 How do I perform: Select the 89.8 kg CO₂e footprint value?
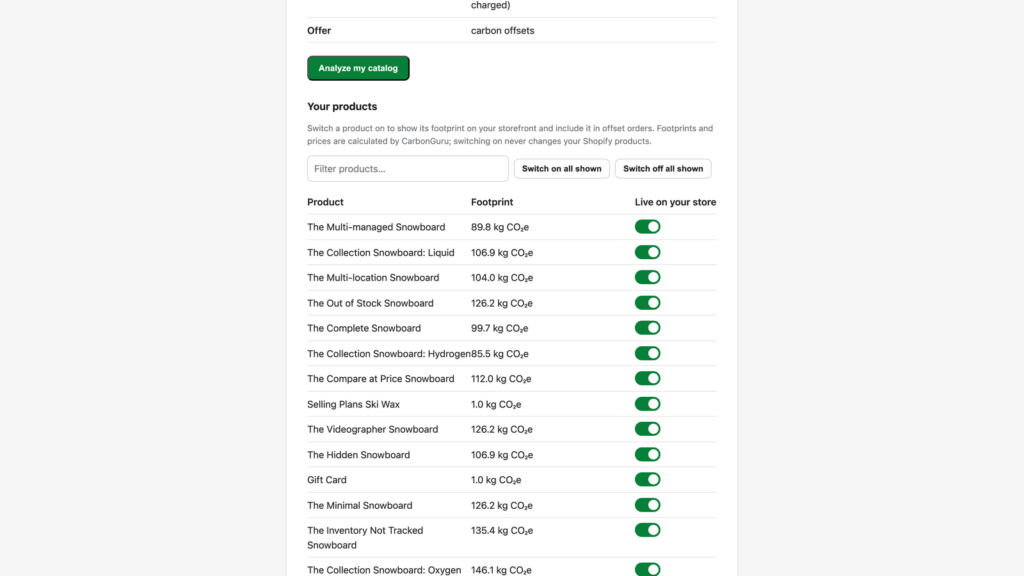pyautogui.click(x=500, y=227)
